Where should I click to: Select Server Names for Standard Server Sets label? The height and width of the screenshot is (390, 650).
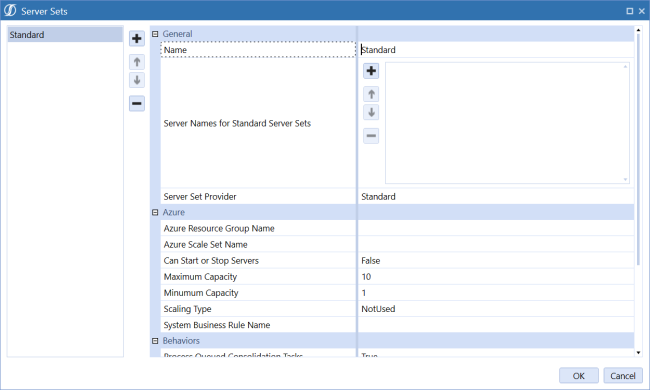[x=237, y=123]
